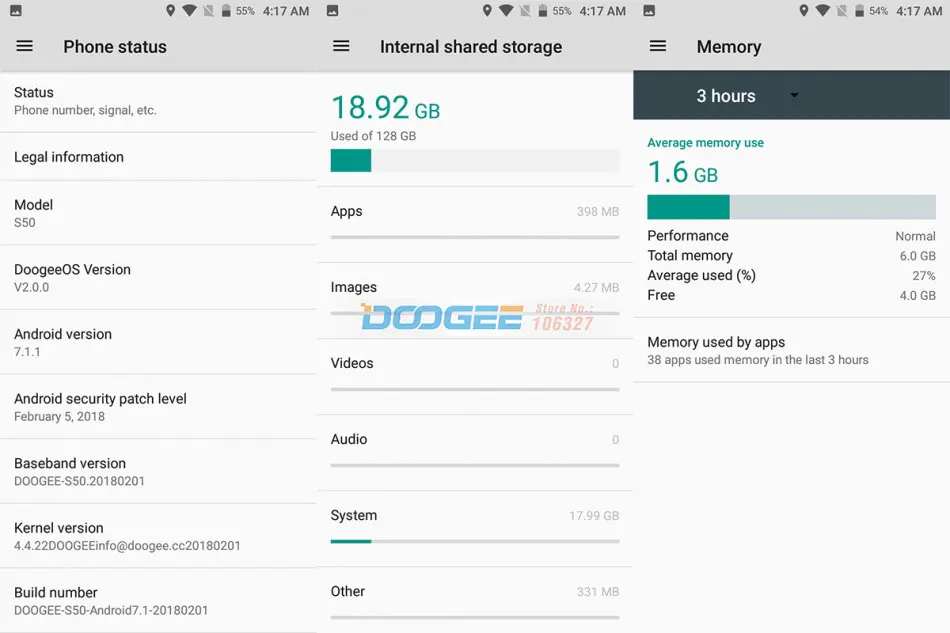Select the System storage row
The image size is (950, 633).
click(x=474, y=528)
